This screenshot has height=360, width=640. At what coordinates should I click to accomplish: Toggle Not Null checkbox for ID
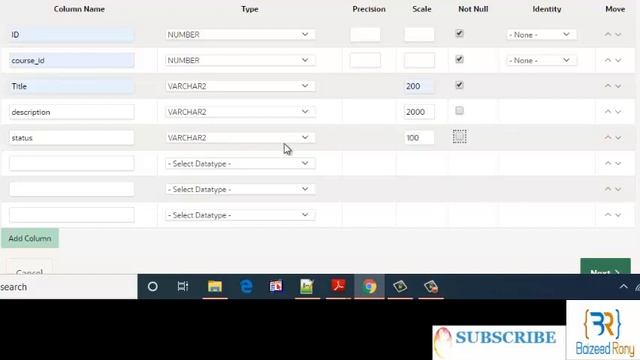(x=460, y=33)
